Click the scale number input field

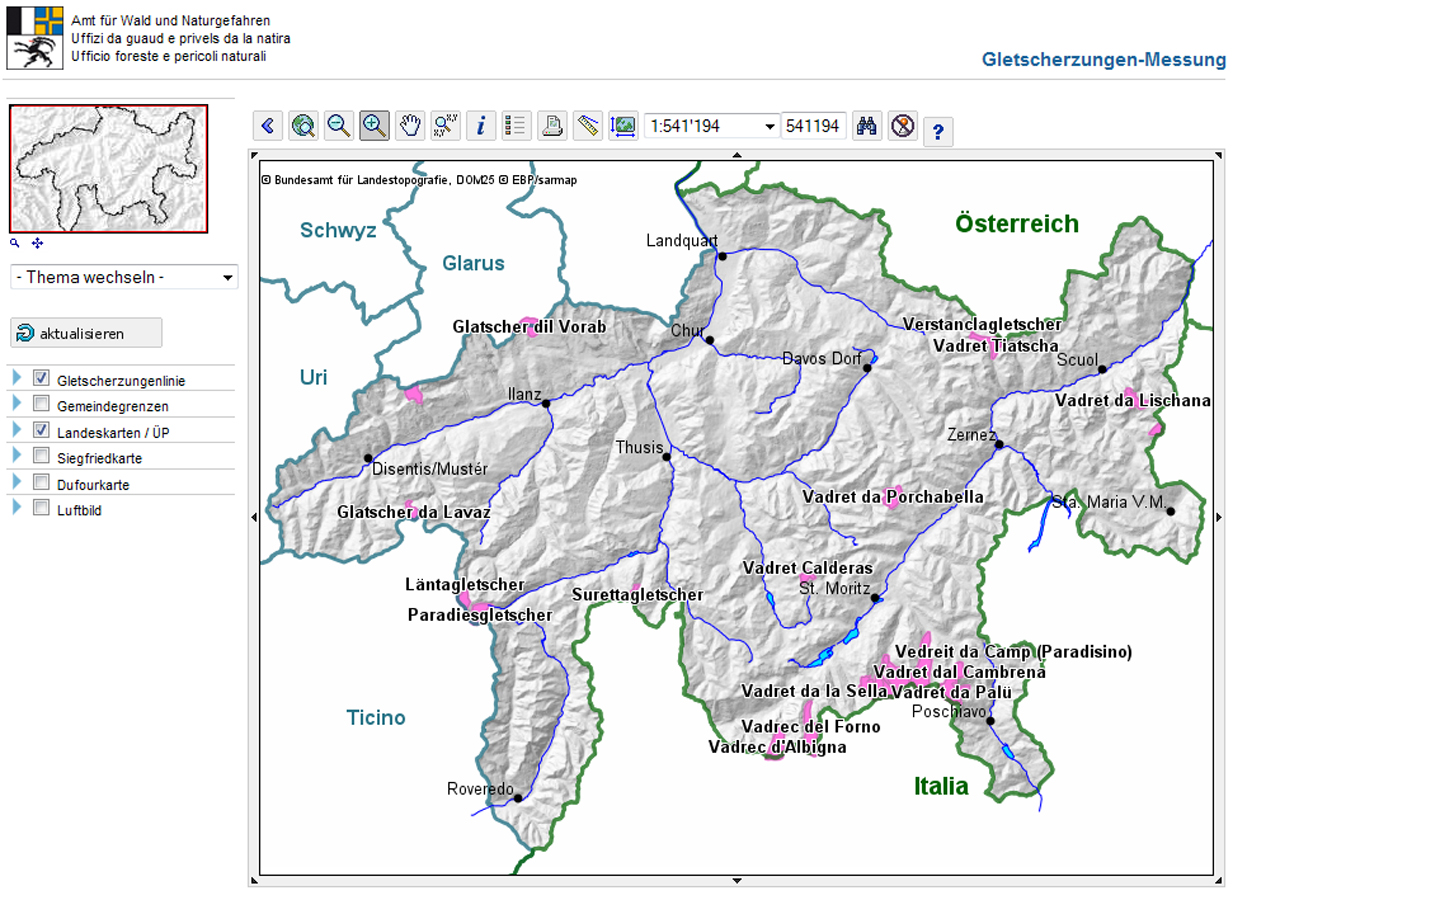coord(813,126)
